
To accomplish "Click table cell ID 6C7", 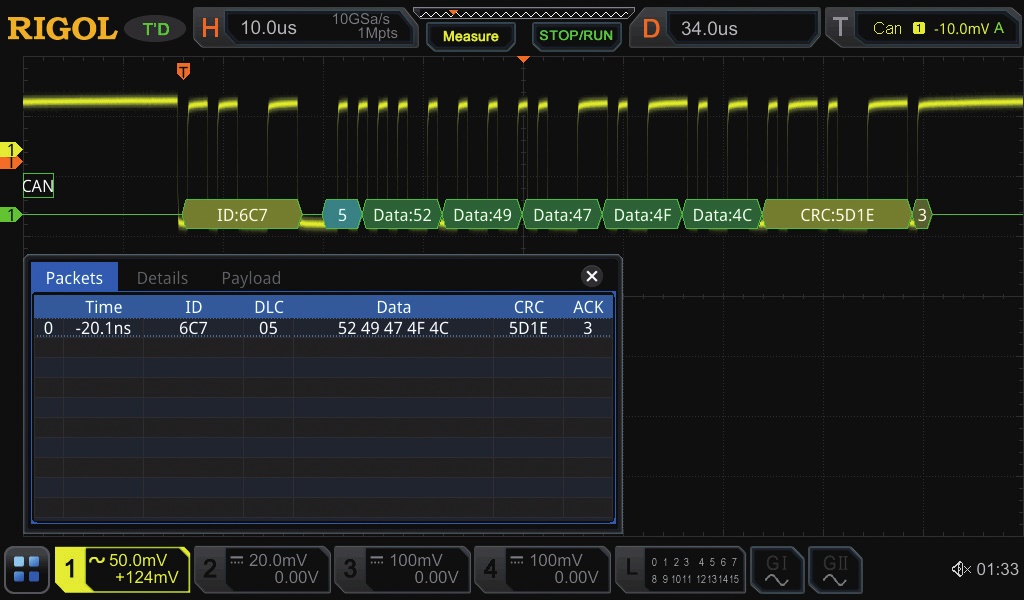I will pos(193,328).
